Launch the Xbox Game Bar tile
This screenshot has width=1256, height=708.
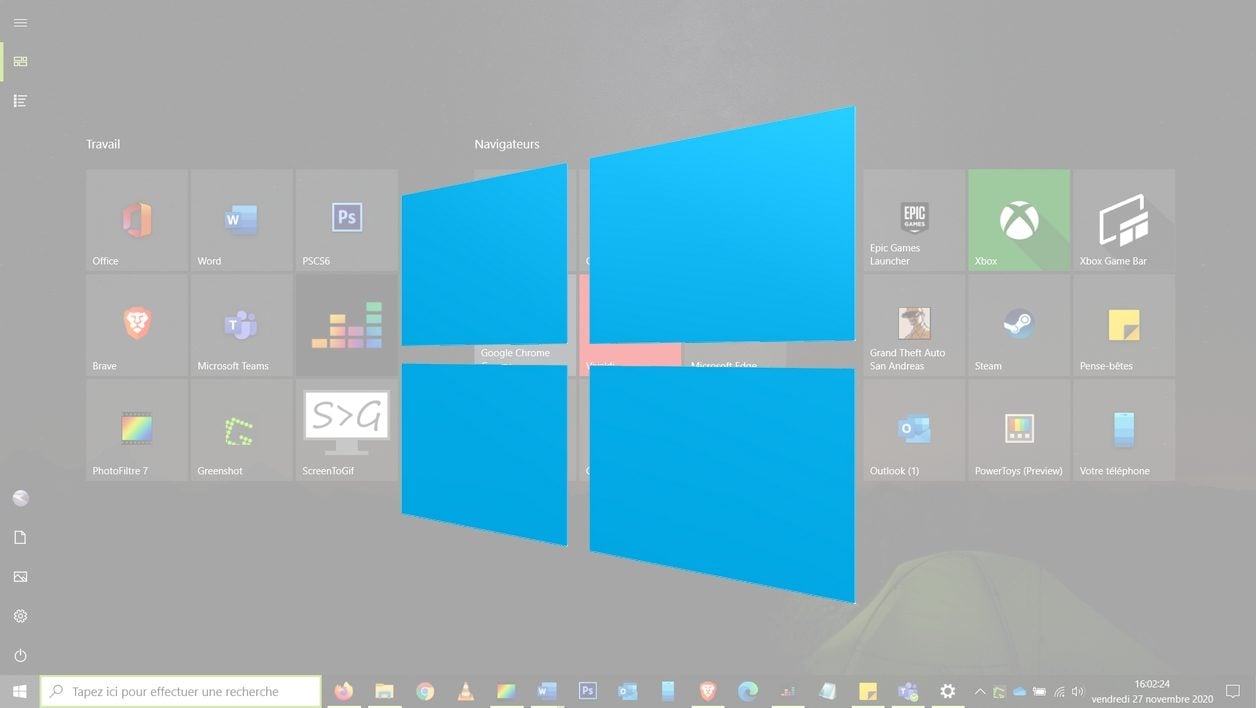[1124, 220]
